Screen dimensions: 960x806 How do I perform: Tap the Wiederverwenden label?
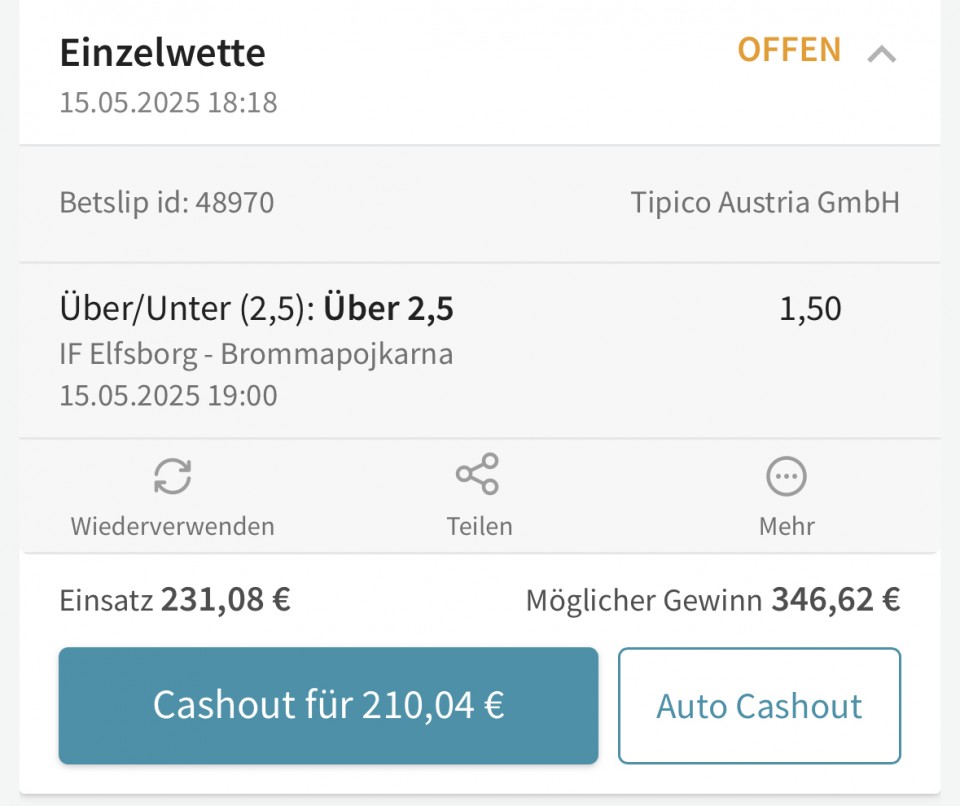pos(173,526)
